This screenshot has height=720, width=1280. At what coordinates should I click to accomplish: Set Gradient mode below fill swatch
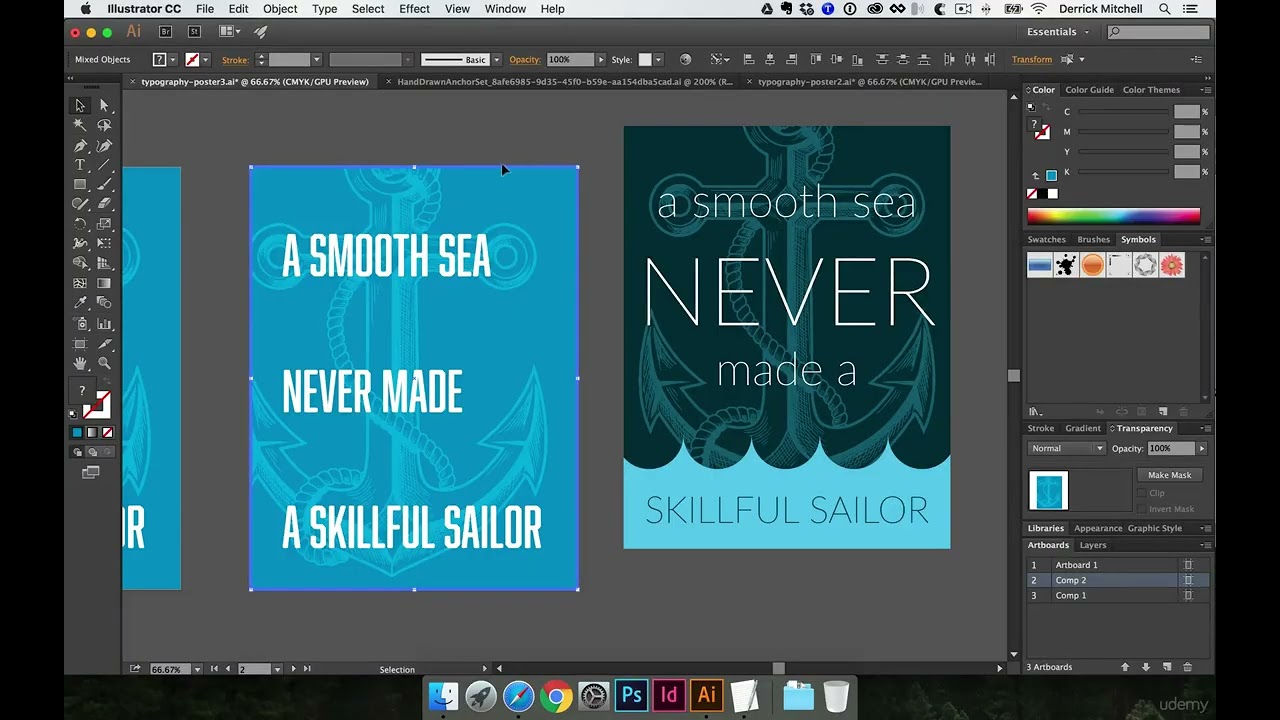click(92, 433)
